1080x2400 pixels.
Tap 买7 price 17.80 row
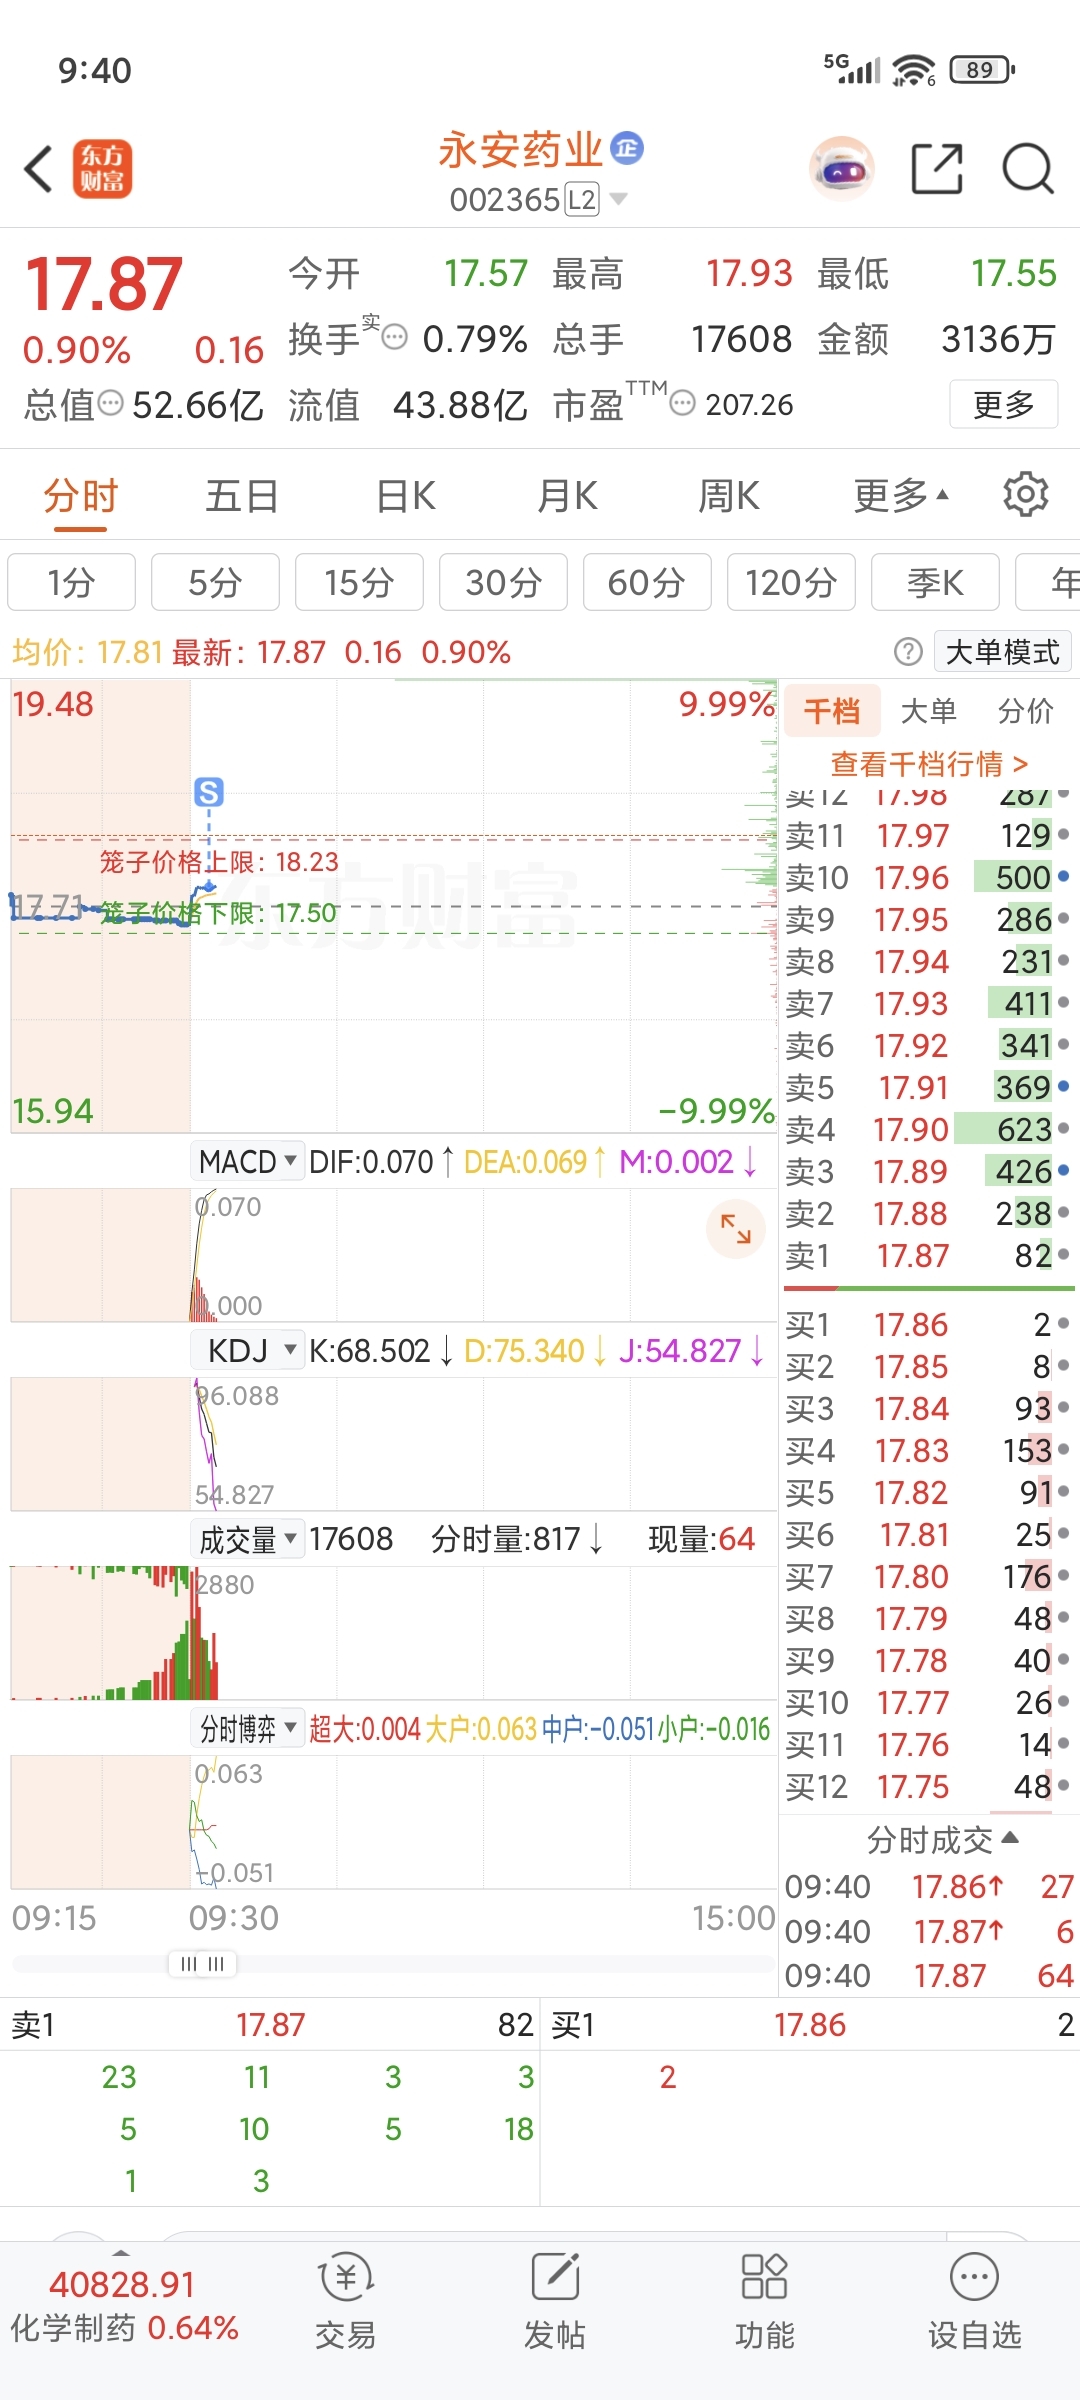click(x=927, y=1576)
